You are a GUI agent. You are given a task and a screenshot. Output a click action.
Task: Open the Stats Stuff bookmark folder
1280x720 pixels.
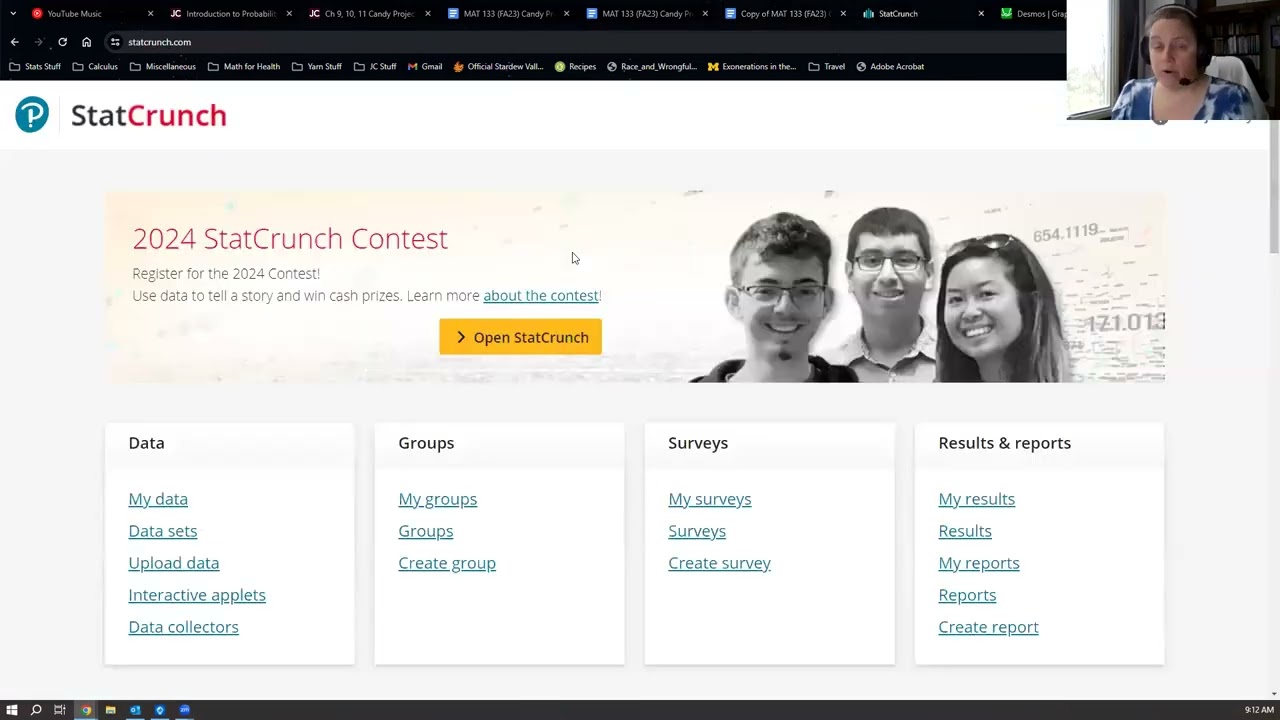[x=35, y=67]
